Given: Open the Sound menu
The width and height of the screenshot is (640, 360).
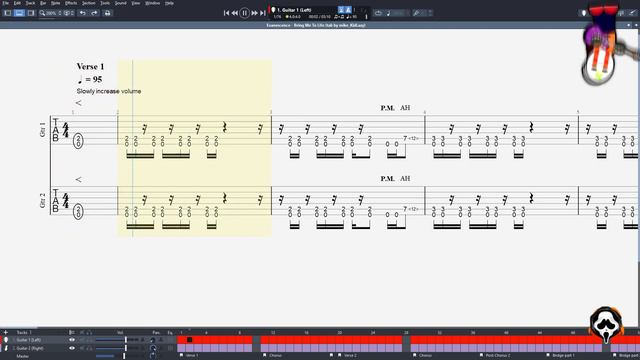Looking at the screenshot, I should point(120,3).
